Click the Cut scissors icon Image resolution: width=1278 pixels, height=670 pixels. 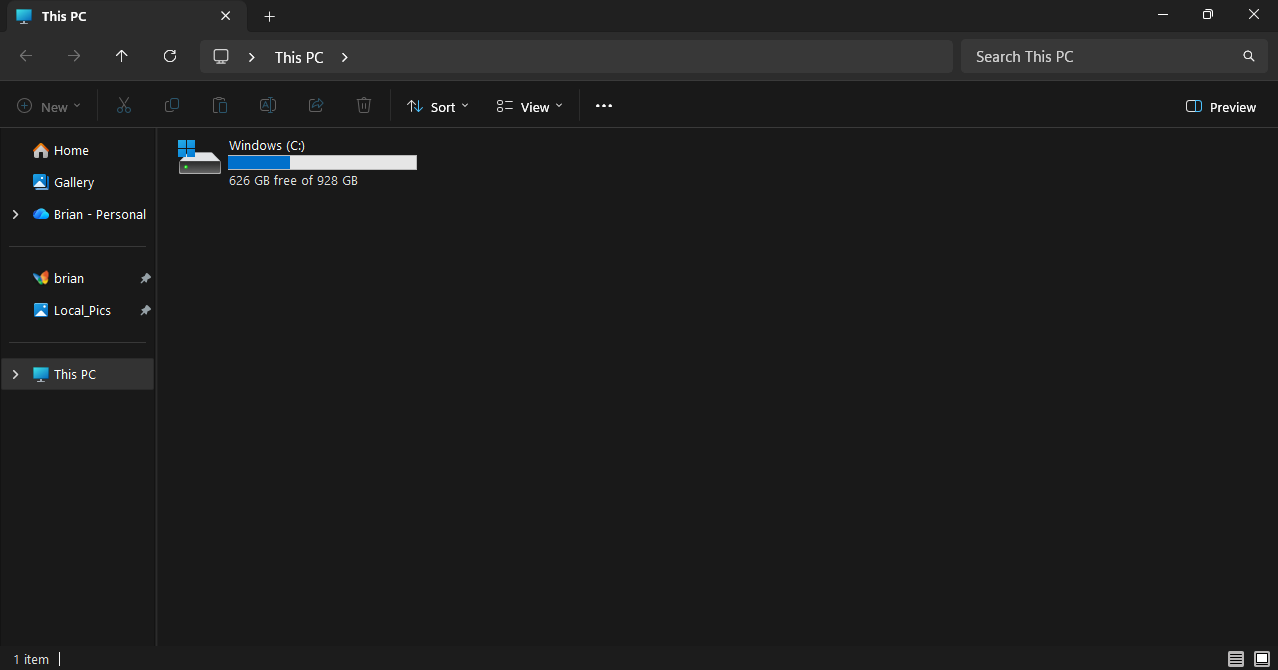[x=124, y=106]
